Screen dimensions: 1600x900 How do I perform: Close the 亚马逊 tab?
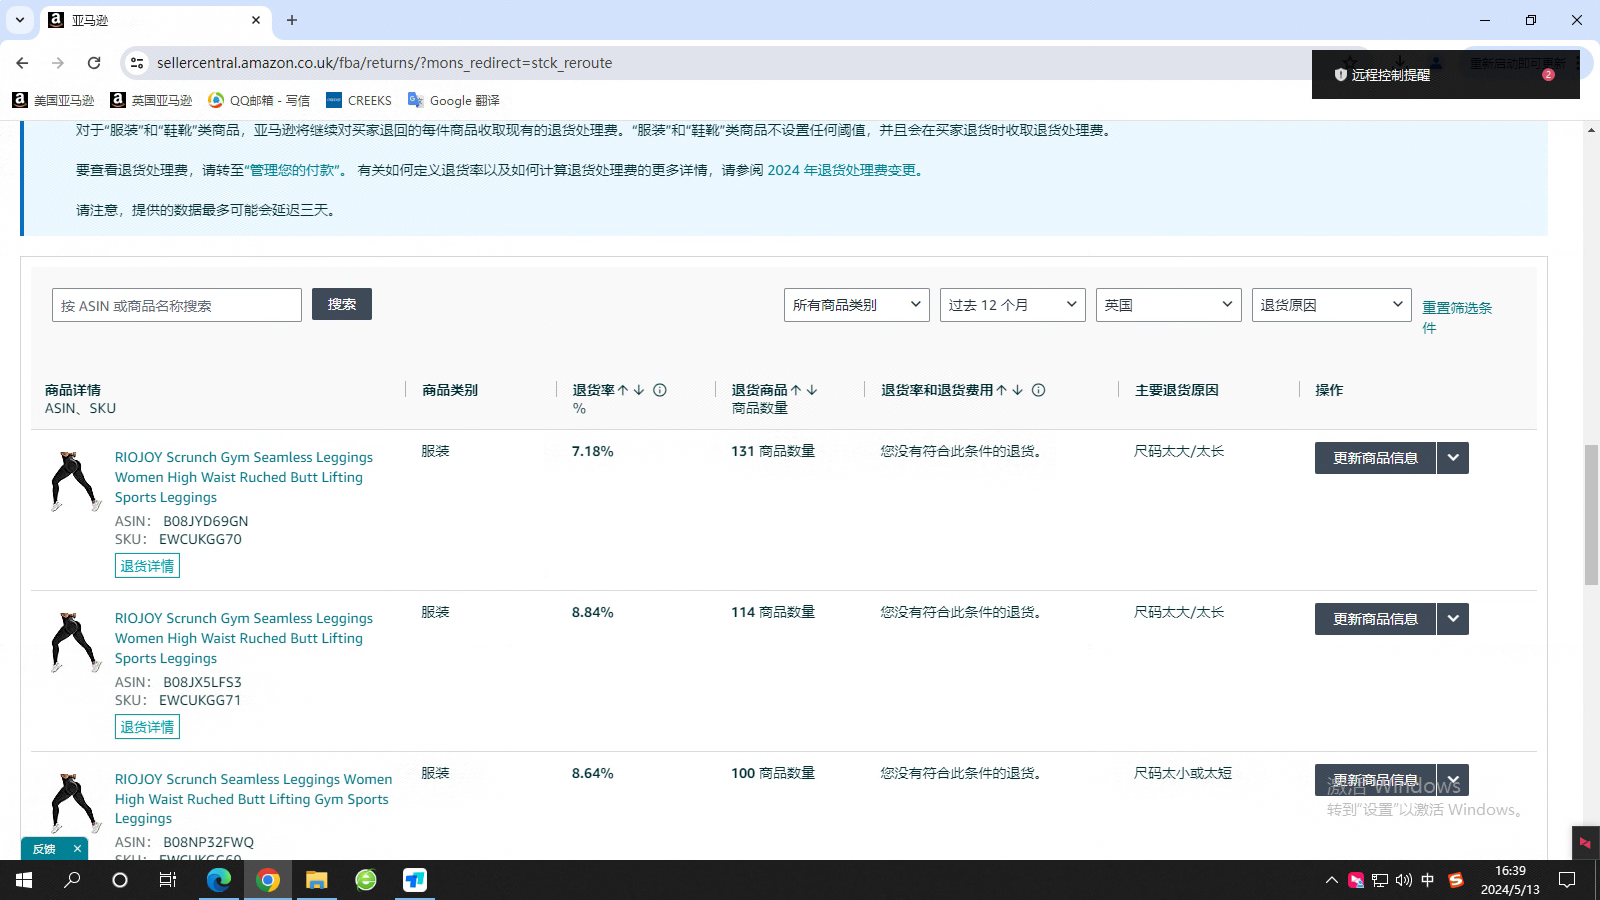tap(256, 20)
